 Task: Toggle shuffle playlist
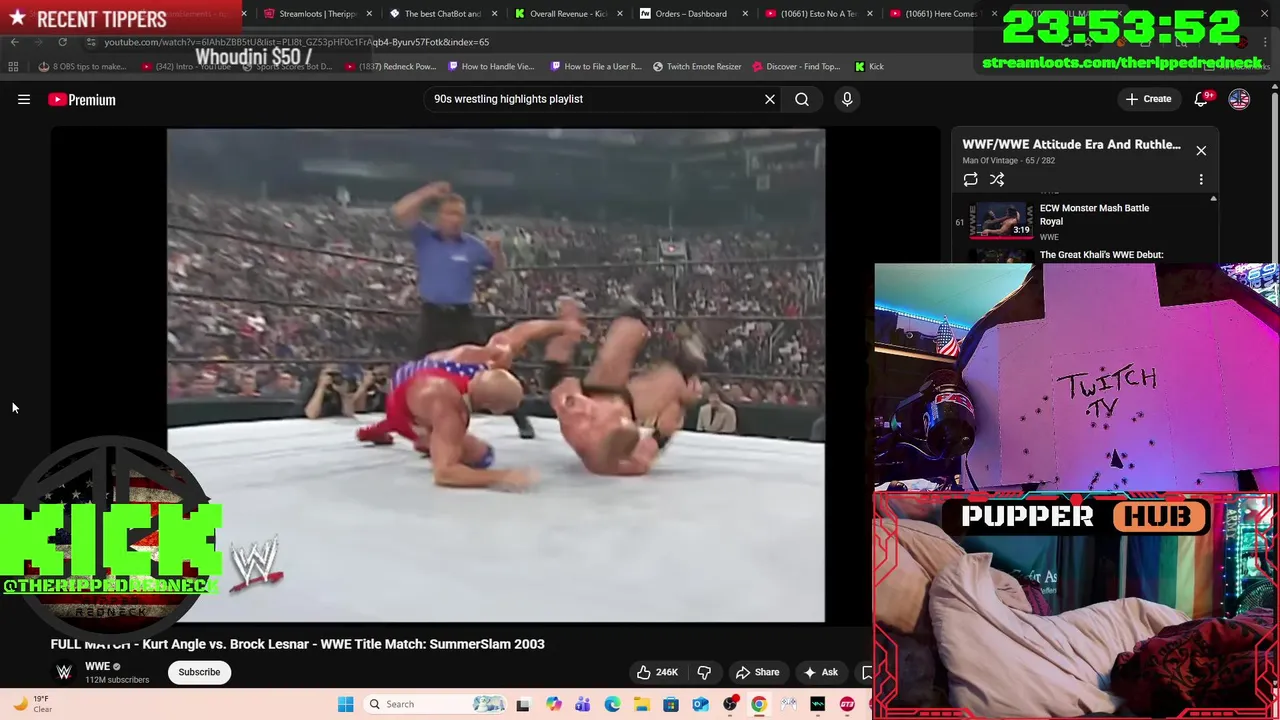tap(997, 179)
